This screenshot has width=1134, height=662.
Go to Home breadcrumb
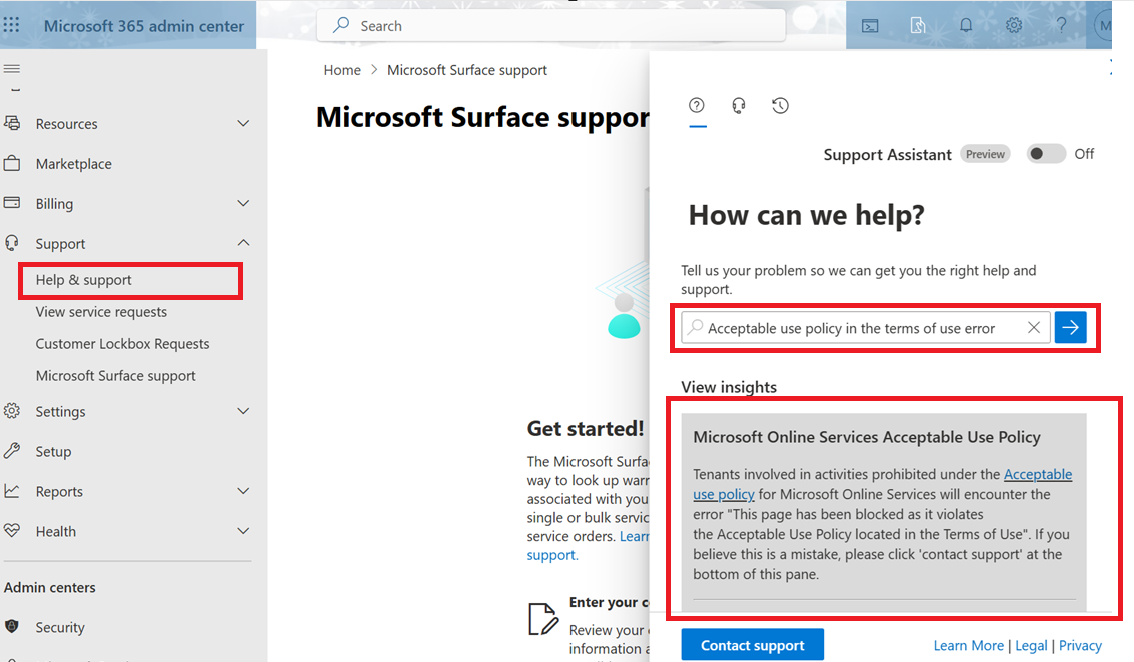(x=342, y=70)
